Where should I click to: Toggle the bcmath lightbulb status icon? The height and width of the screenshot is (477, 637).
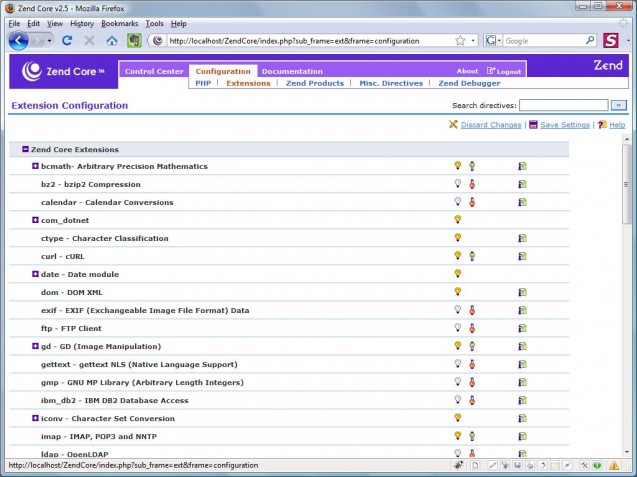pos(457,165)
